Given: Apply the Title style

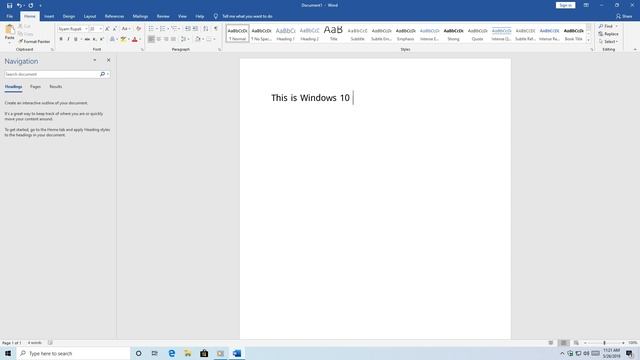Looking at the screenshot, I should click(333, 33).
